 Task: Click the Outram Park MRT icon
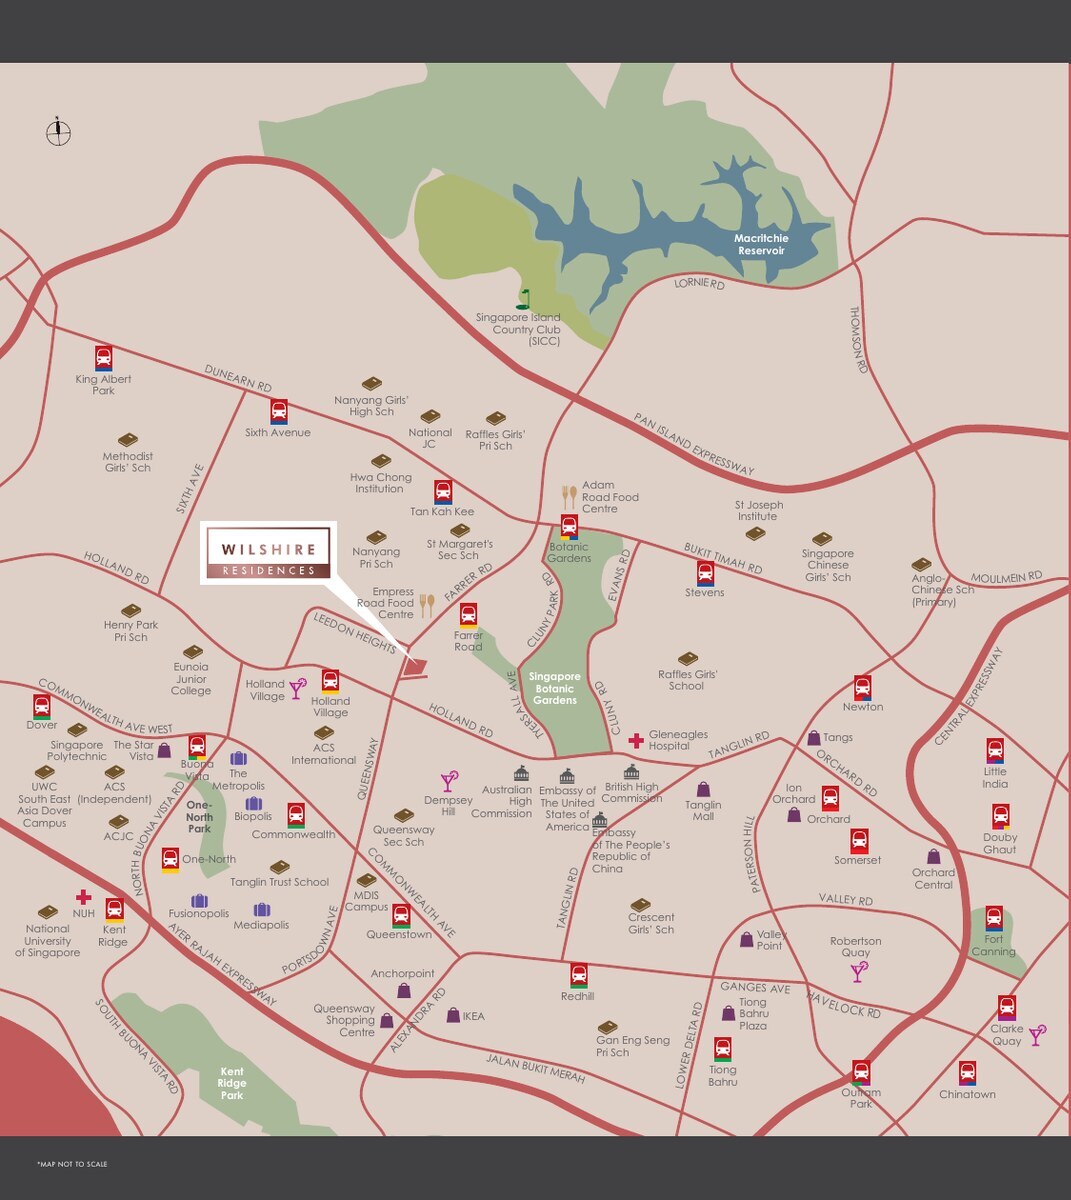click(861, 1073)
